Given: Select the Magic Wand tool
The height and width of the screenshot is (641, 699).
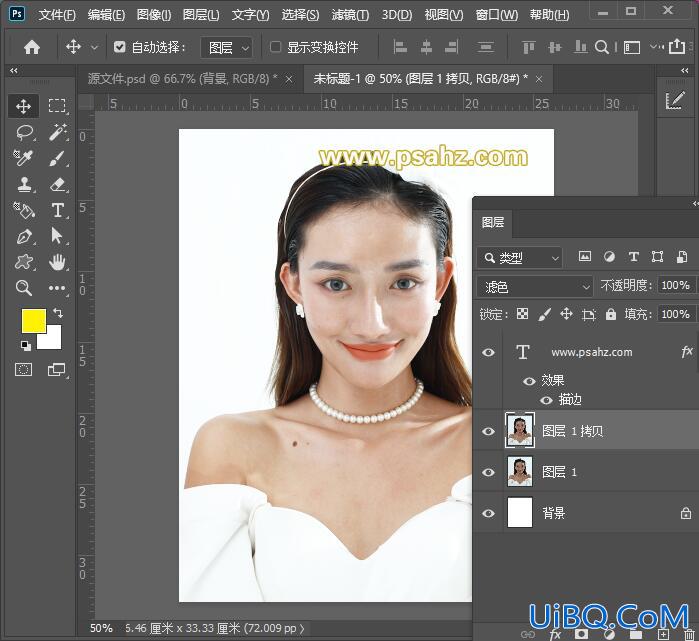Looking at the screenshot, I should [x=58, y=132].
